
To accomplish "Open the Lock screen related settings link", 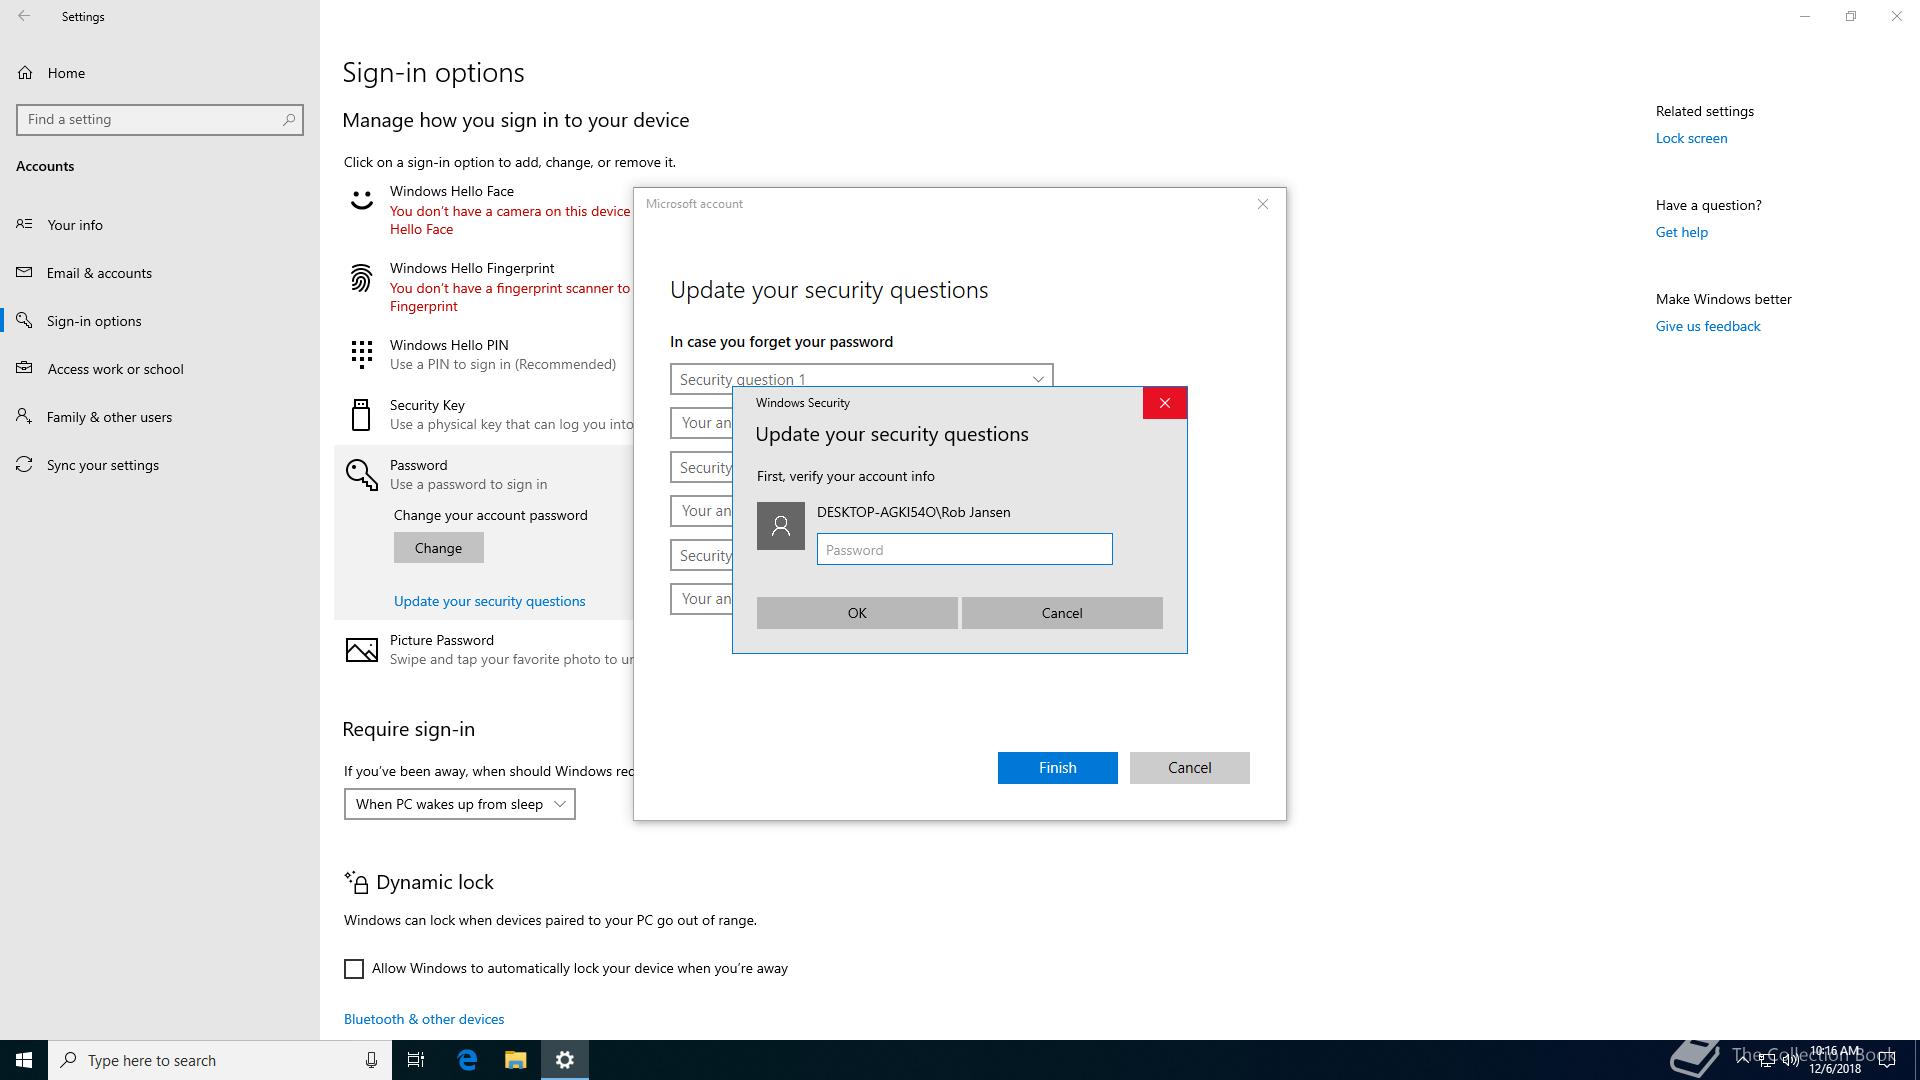I will 1691,138.
